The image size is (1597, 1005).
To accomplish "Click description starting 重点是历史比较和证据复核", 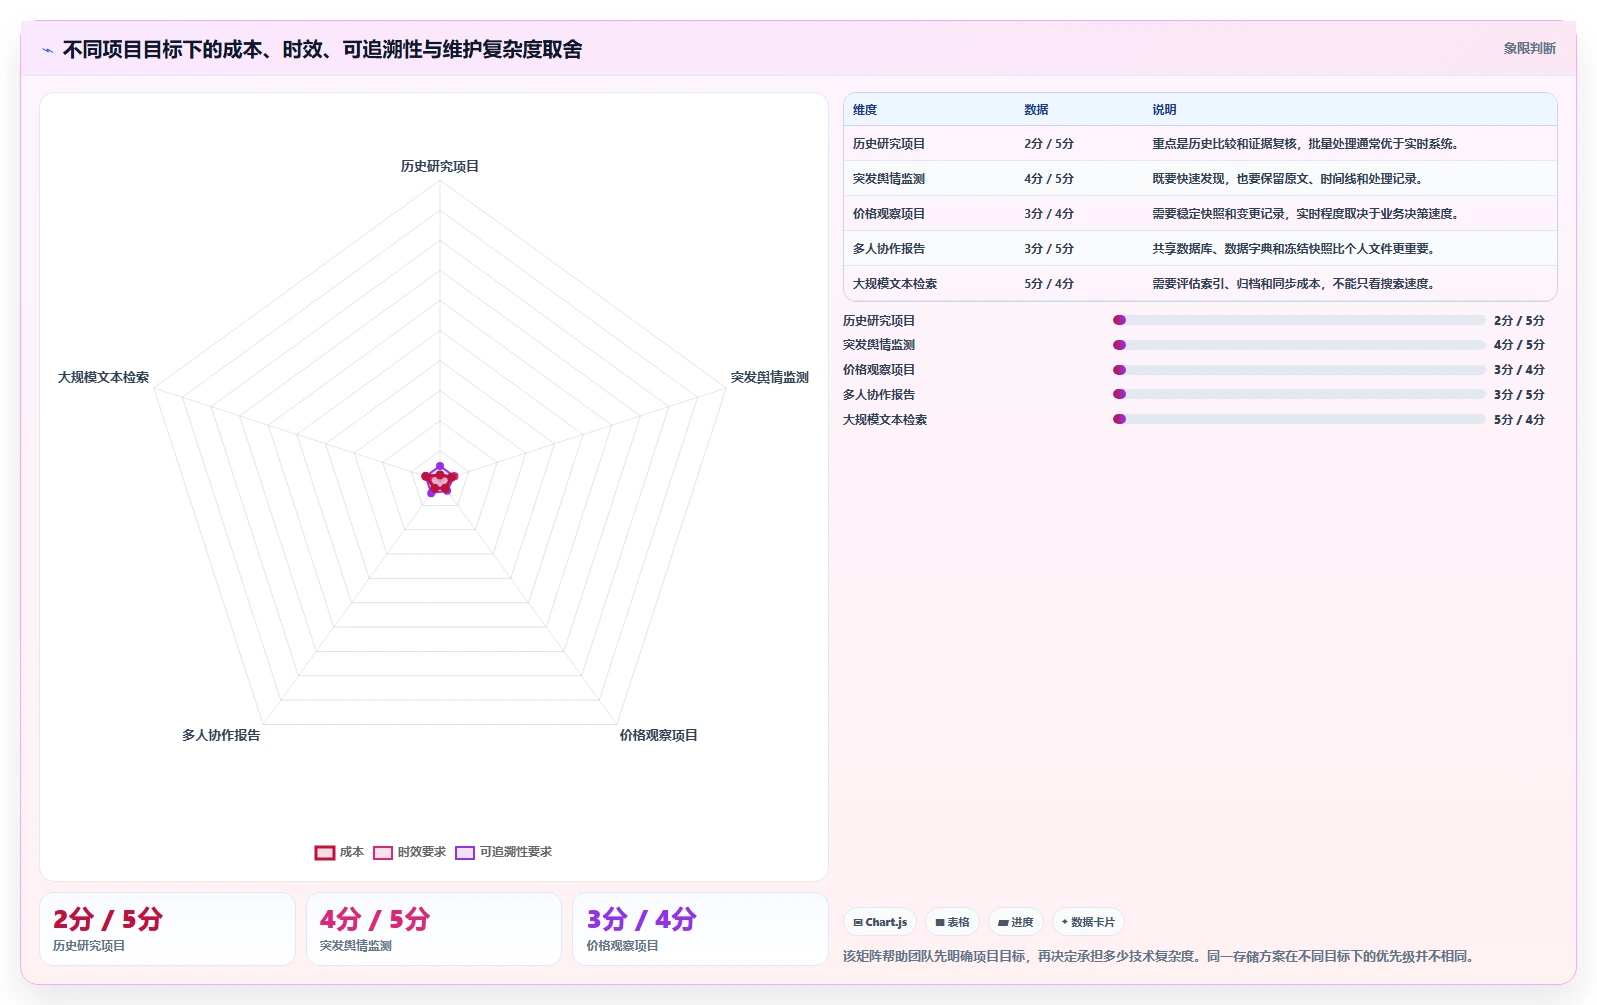I will 1308,144.
